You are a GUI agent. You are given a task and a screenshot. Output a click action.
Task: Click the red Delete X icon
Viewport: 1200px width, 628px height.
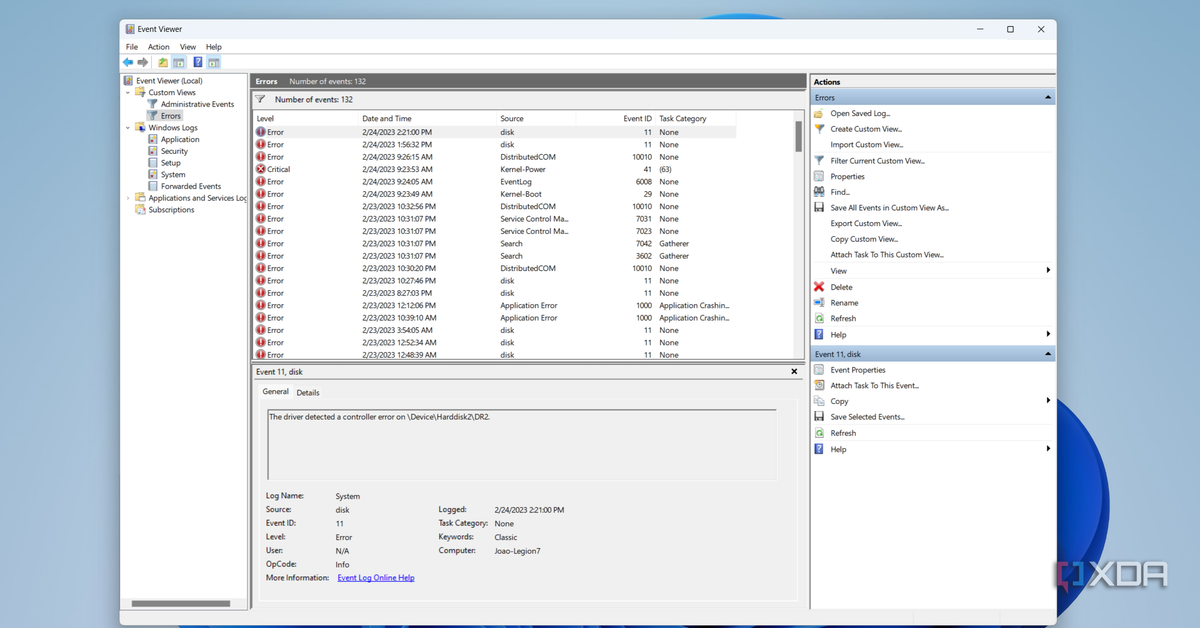pos(819,287)
